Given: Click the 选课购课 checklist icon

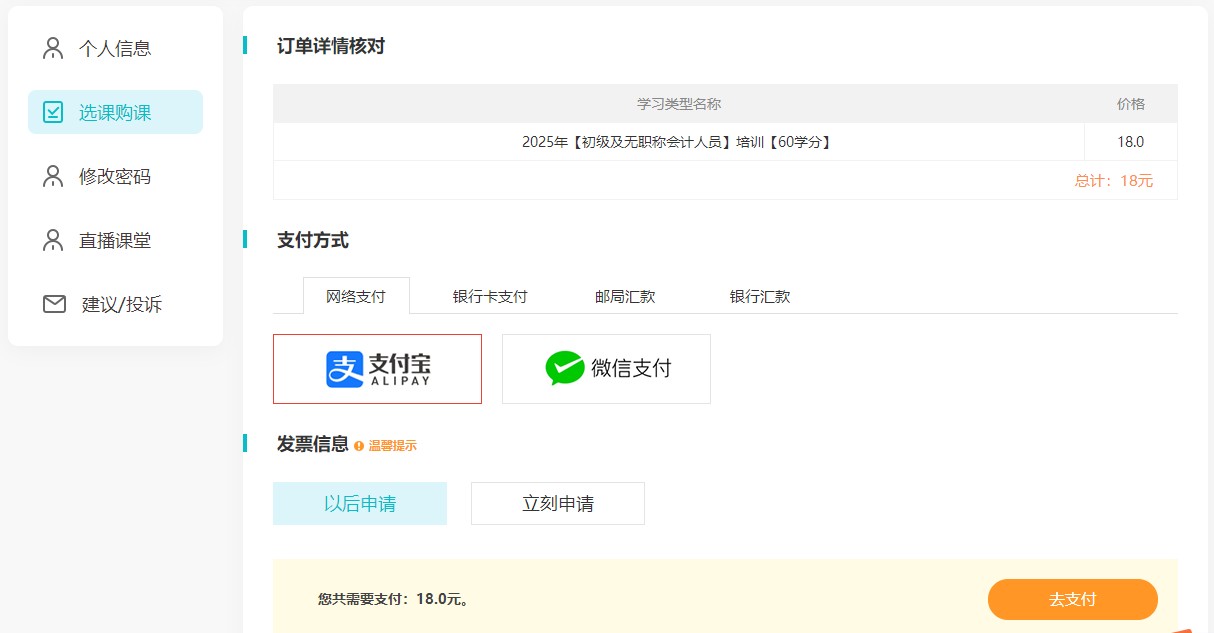Looking at the screenshot, I should click(x=53, y=112).
